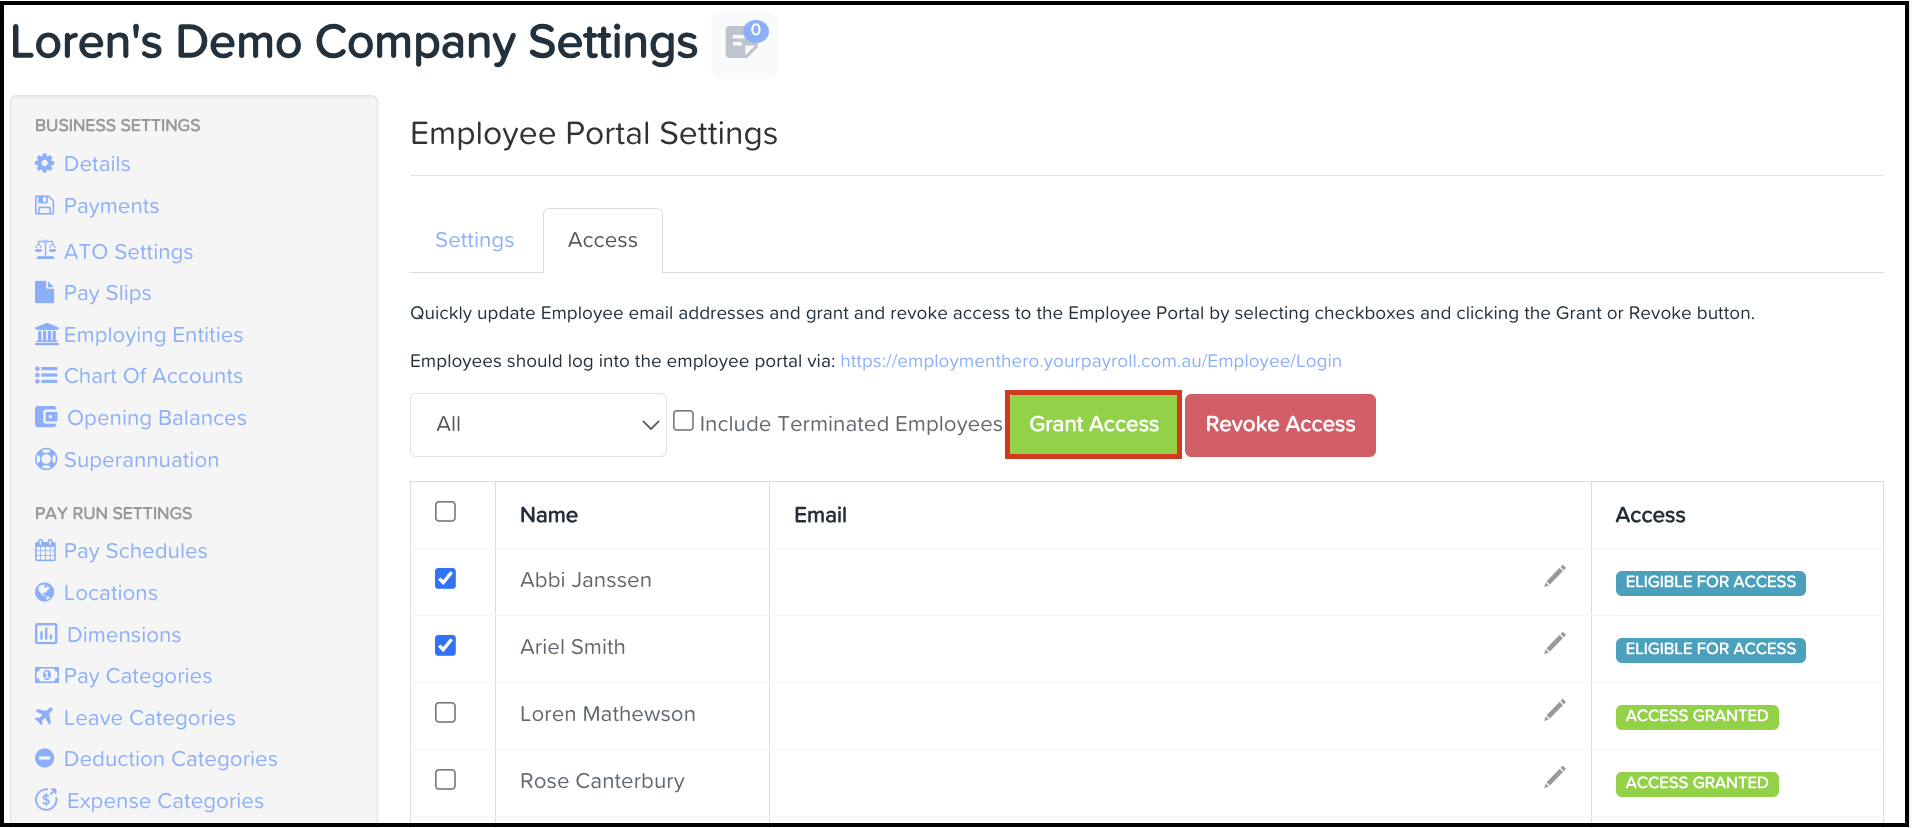
Task: Click the notes icon beside the page title
Action: 744,43
